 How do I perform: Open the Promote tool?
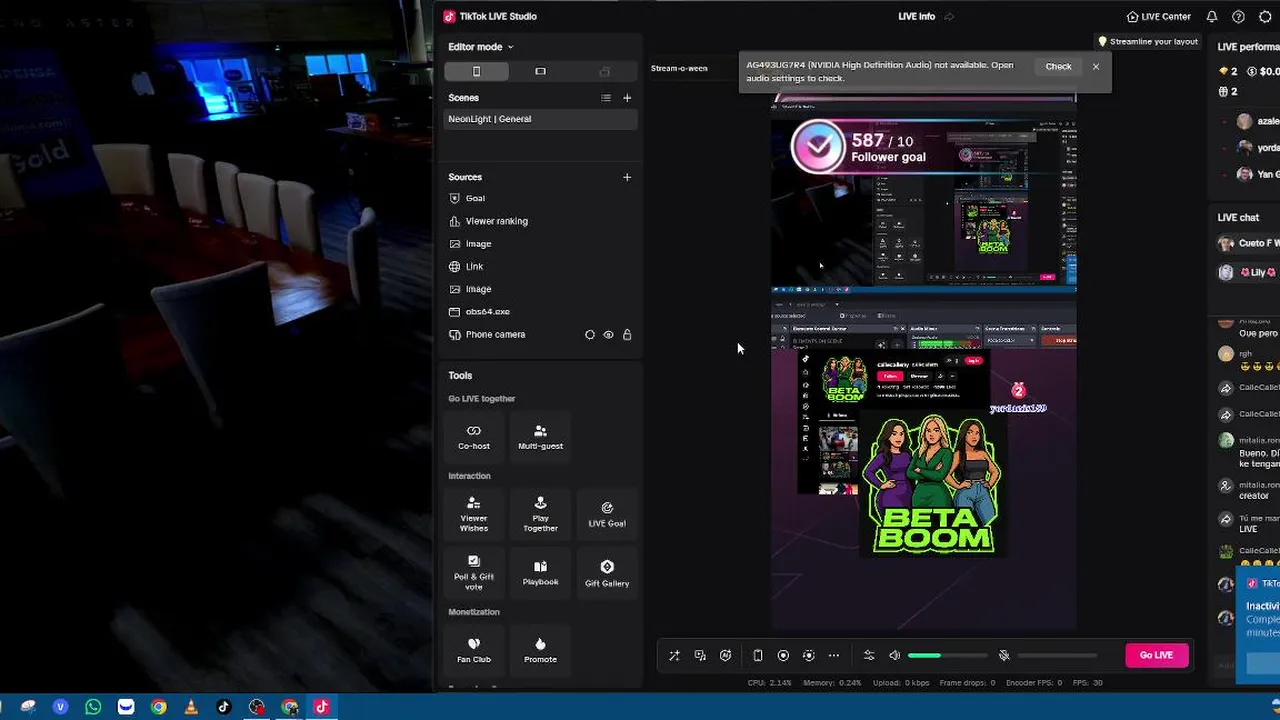pos(540,650)
